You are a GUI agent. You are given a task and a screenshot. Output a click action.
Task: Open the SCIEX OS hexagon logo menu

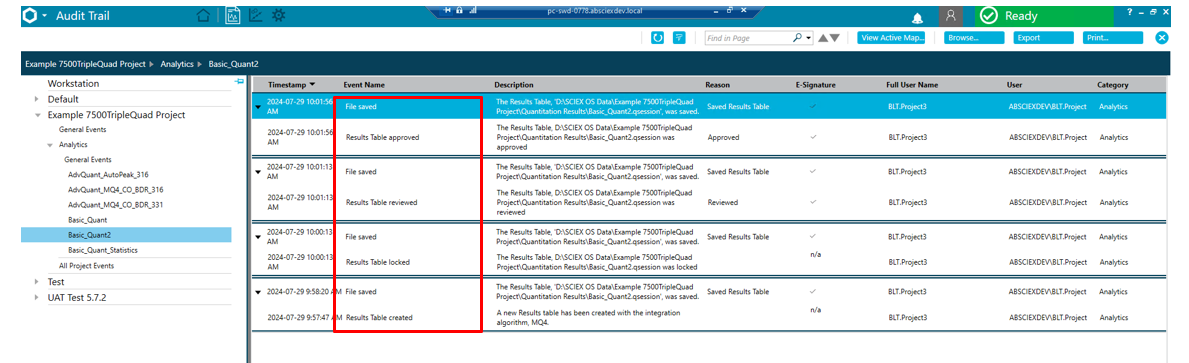pos(30,15)
